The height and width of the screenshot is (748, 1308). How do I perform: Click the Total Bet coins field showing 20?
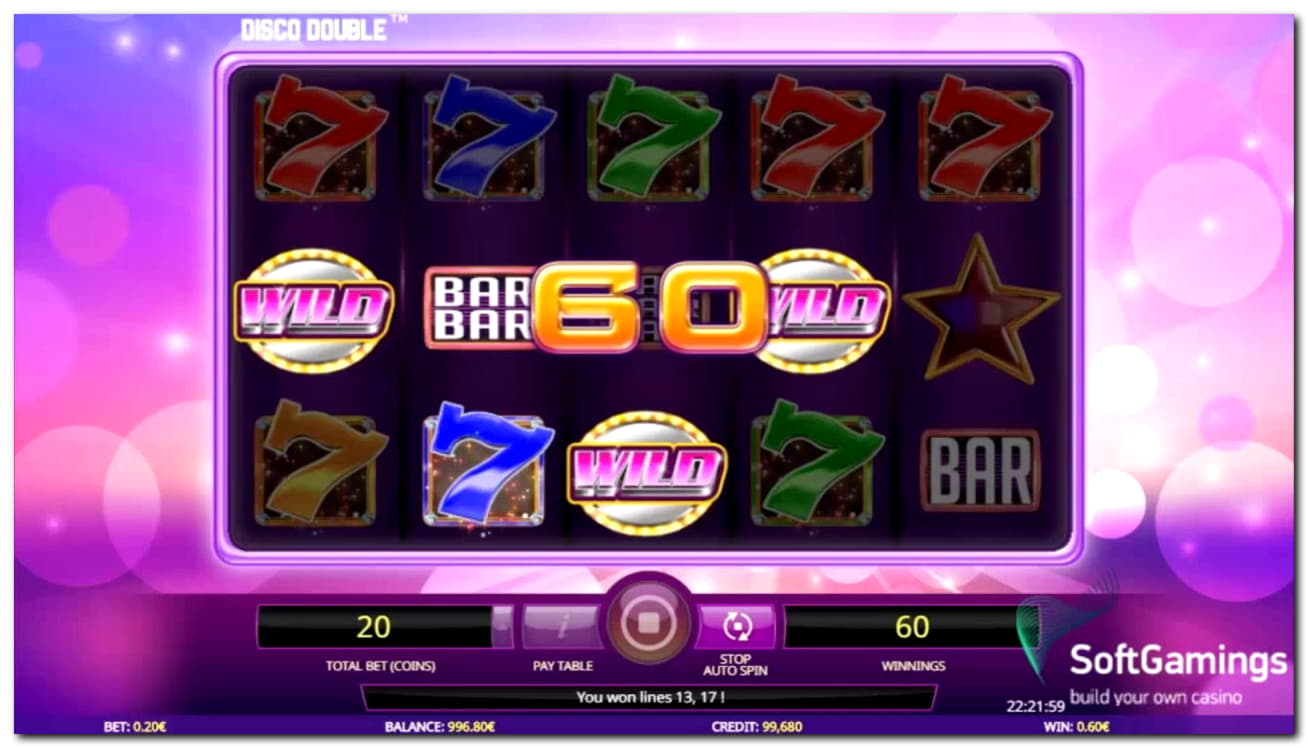pyautogui.click(x=374, y=627)
